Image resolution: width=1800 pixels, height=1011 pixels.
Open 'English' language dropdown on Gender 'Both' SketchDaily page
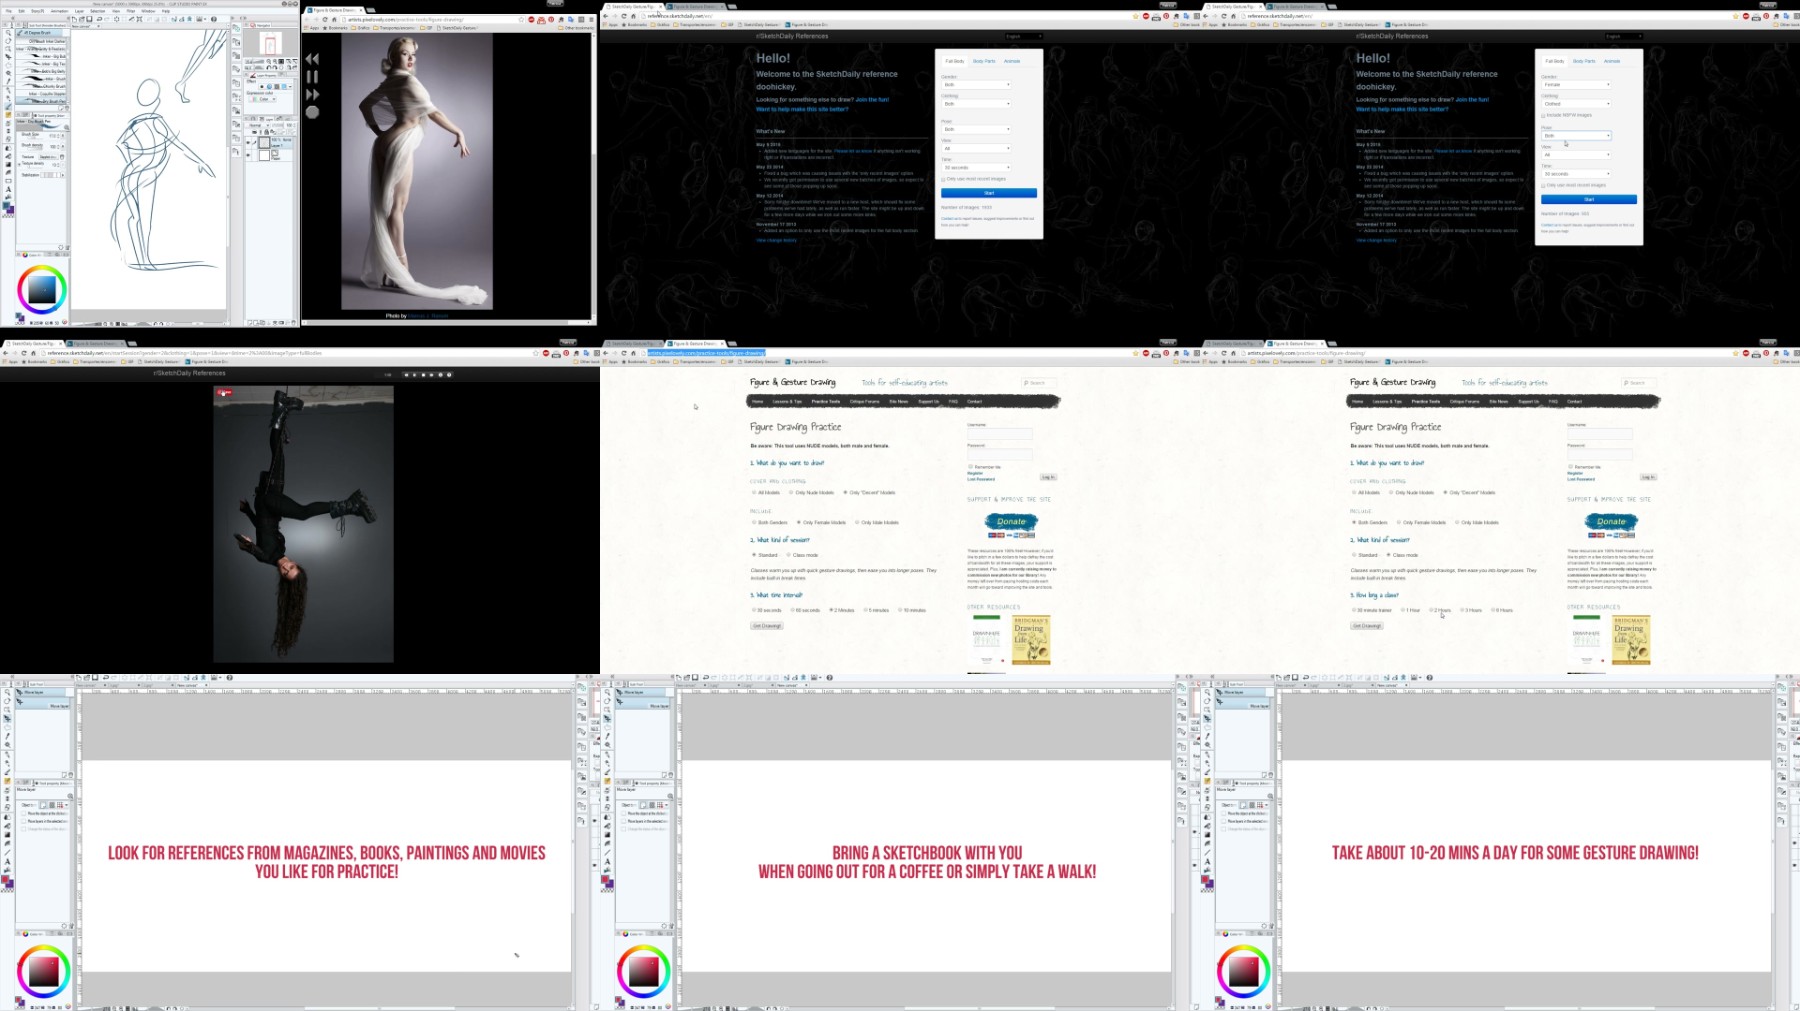(1023, 36)
